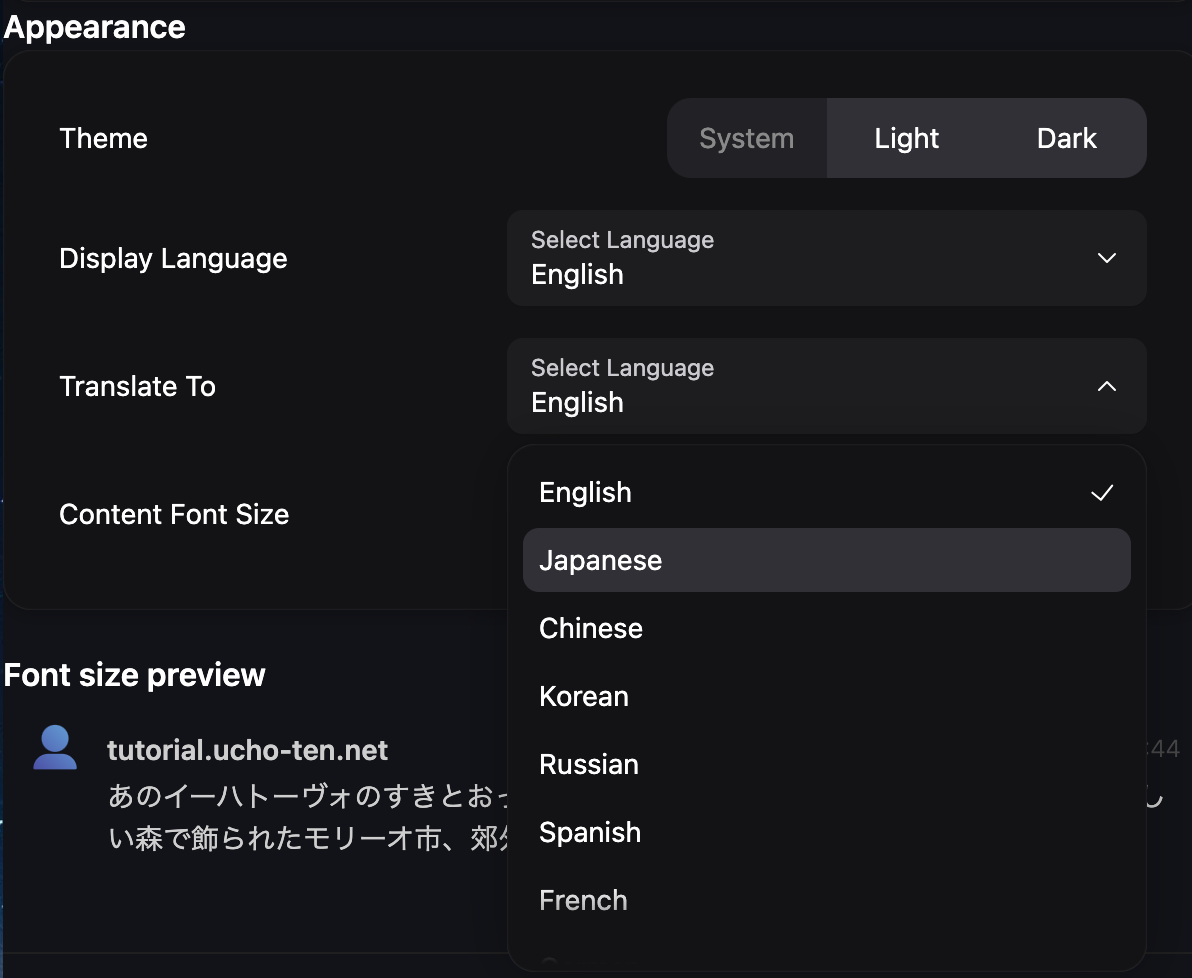
Task: Click the Font size preview heading
Action: (x=135, y=675)
